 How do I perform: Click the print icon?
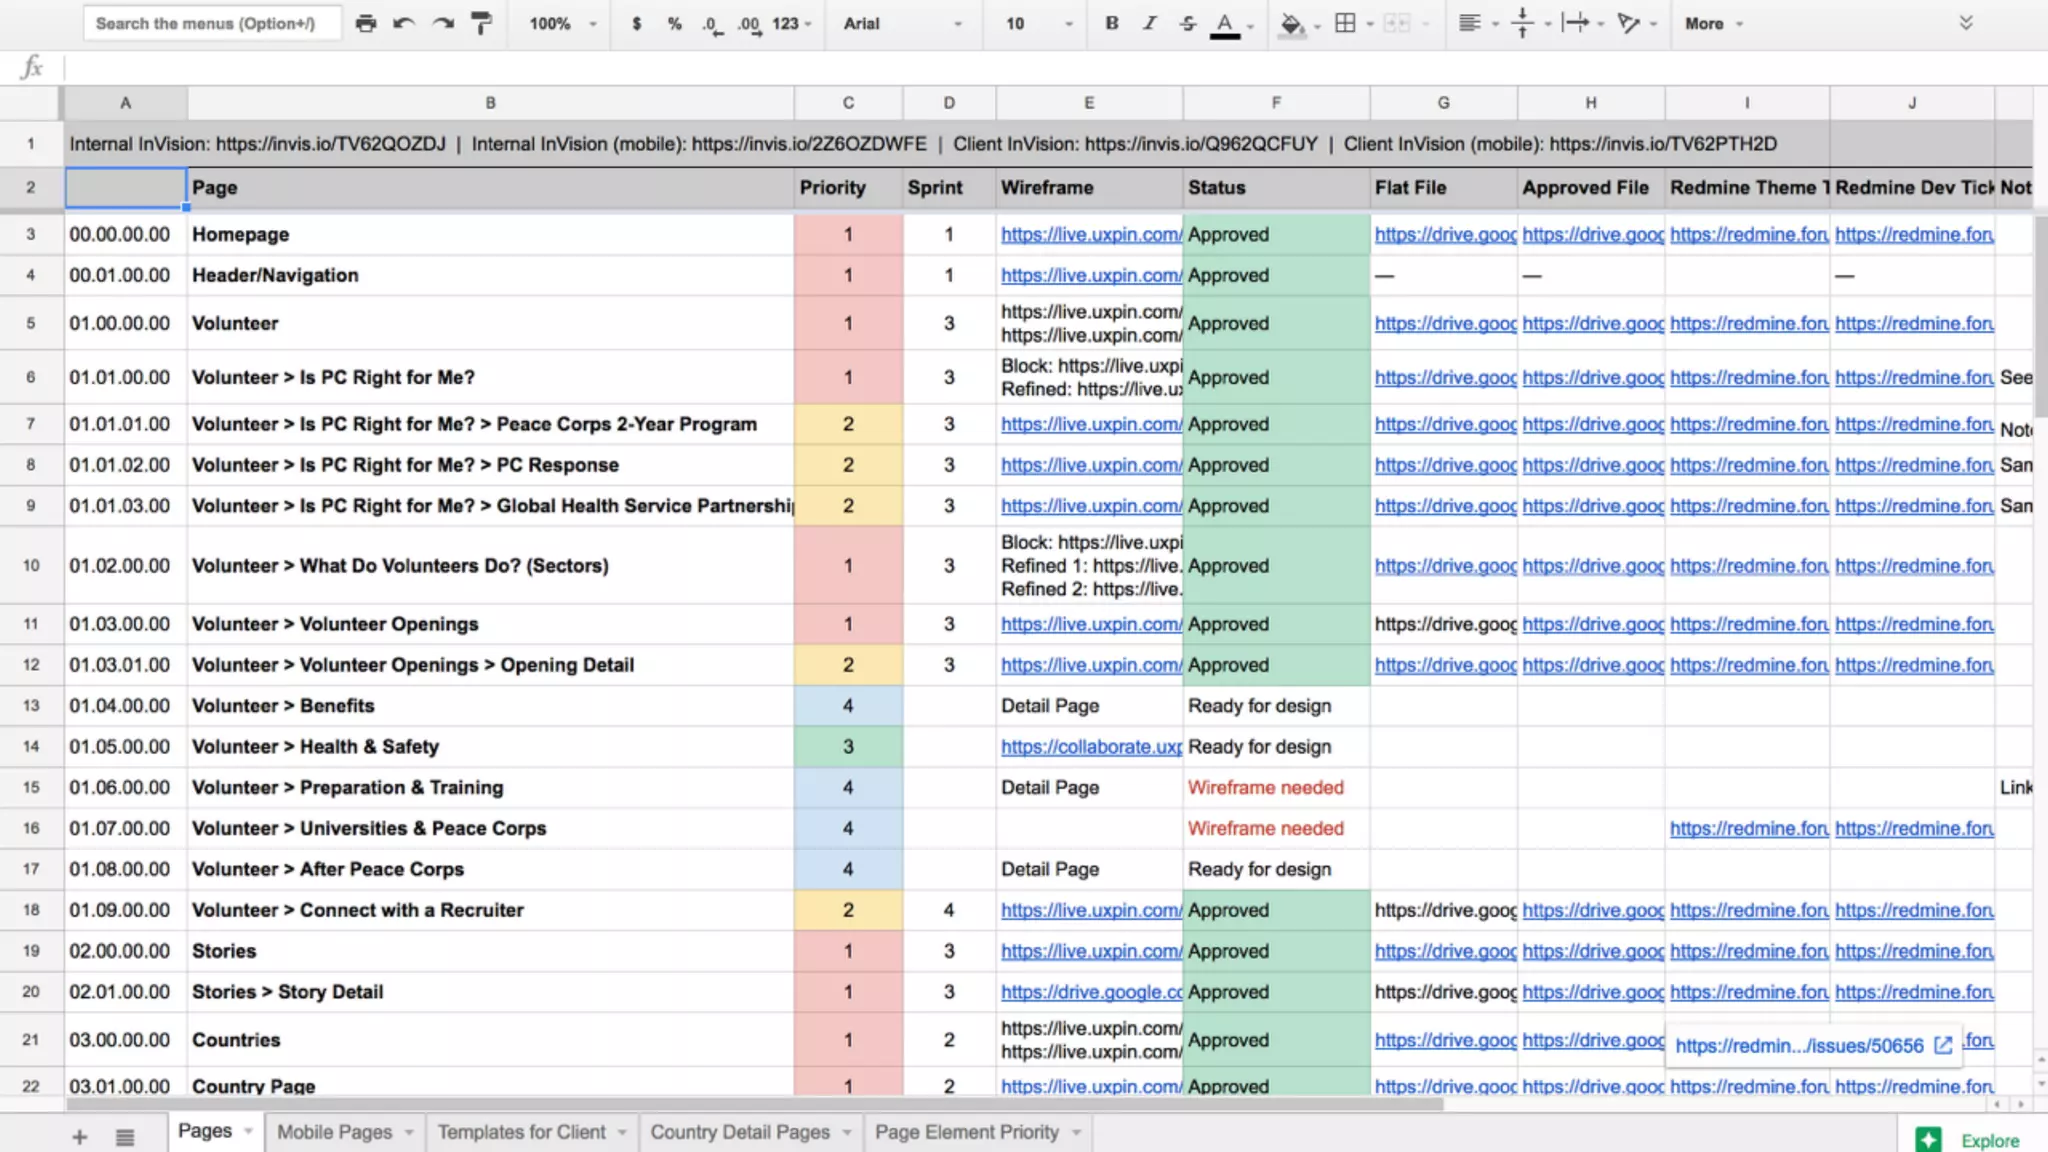[x=366, y=23]
